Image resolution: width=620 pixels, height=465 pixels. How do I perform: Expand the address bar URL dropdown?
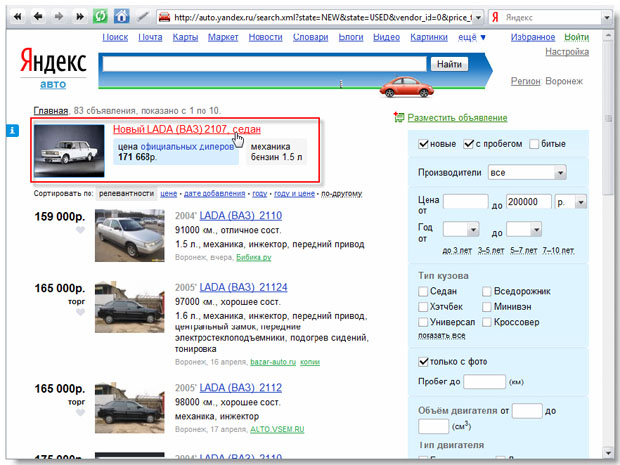478,17
